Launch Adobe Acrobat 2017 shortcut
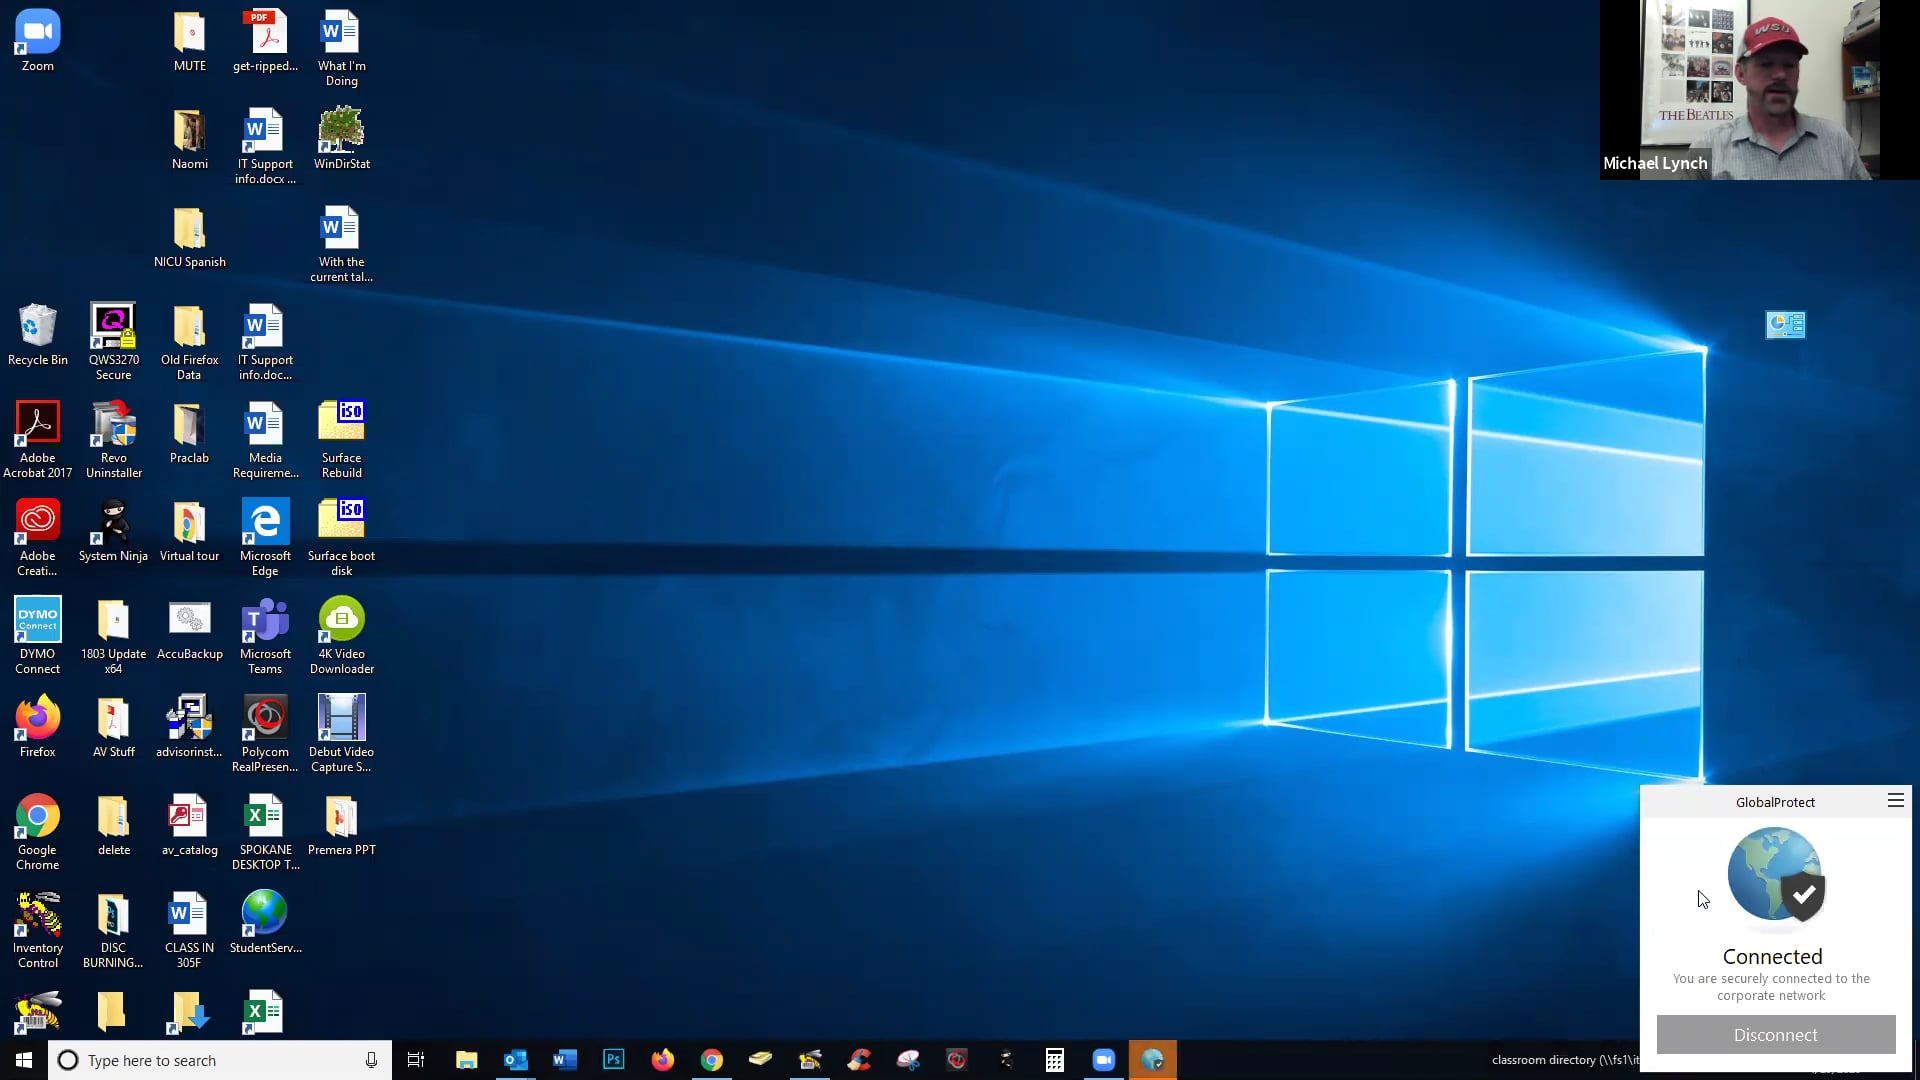This screenshot has width=1920, height=1080. [38, 440]
